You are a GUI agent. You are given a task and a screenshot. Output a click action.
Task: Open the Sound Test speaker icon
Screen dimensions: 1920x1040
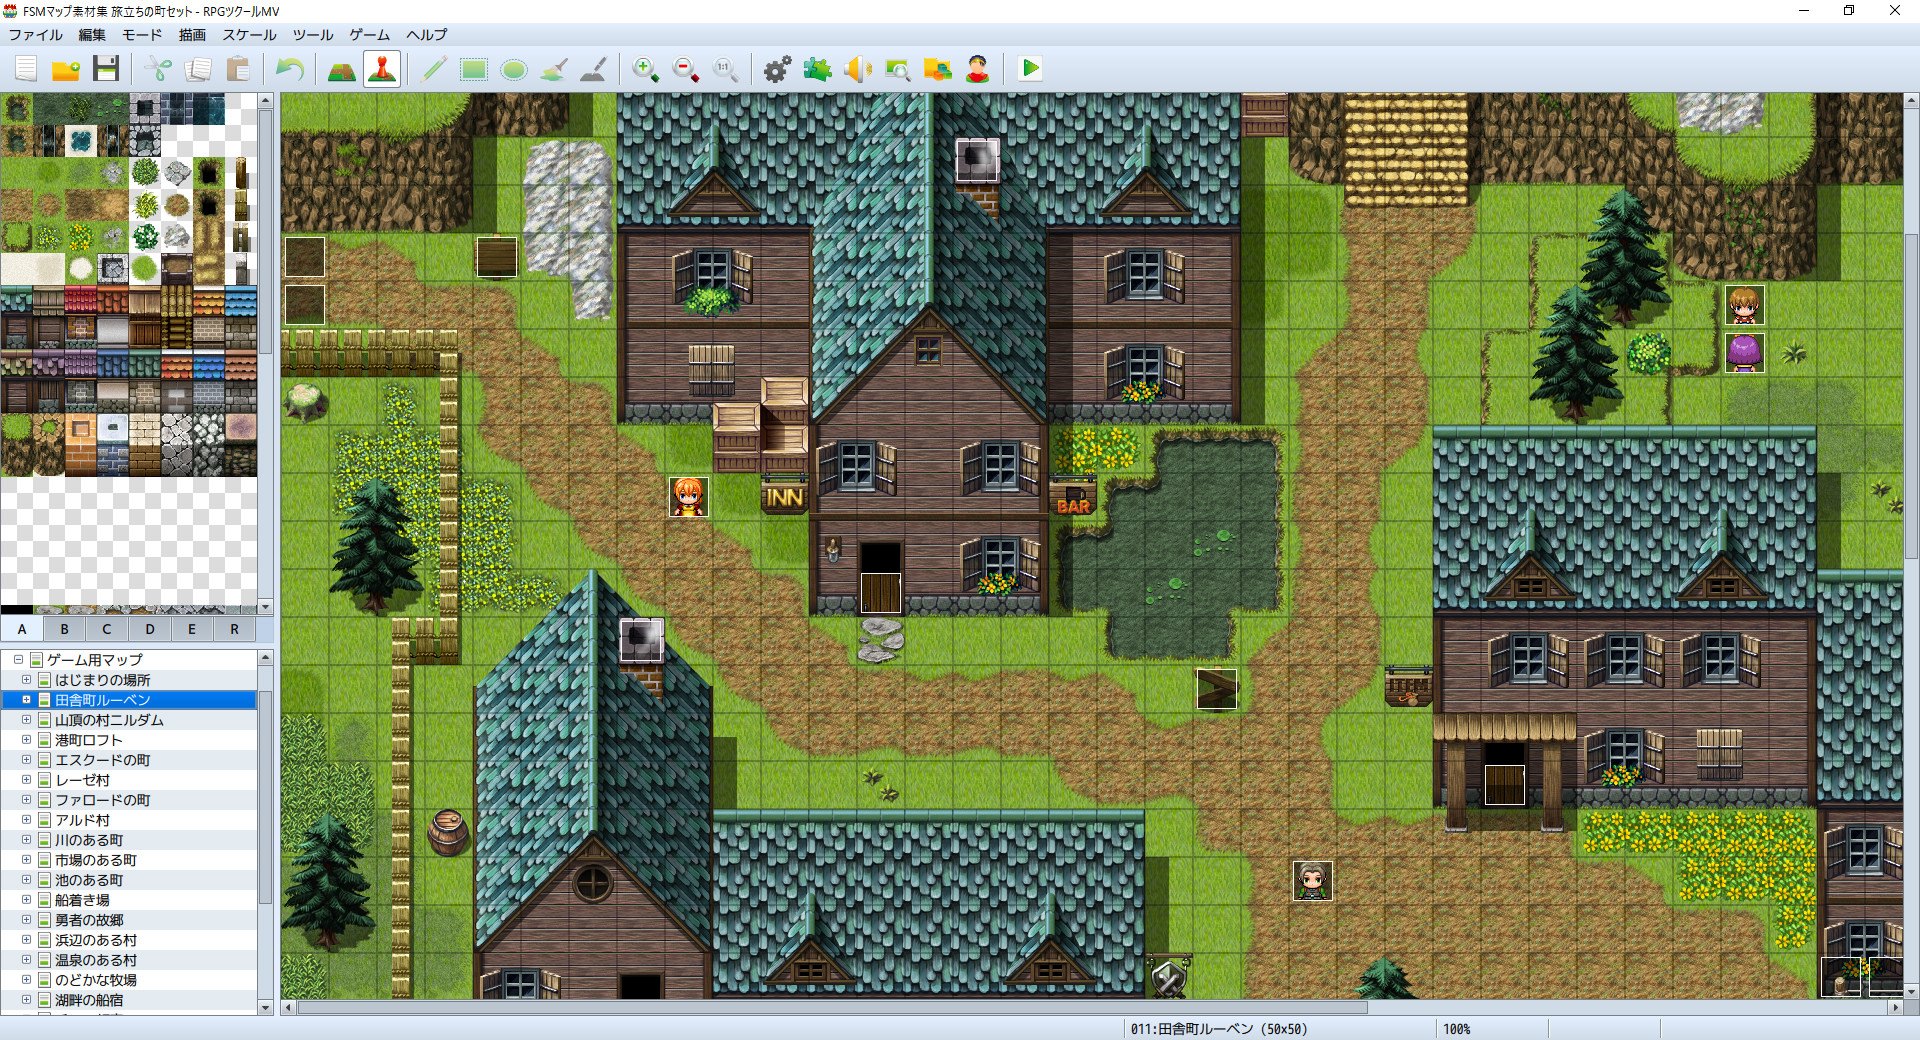tap(857, 70)
